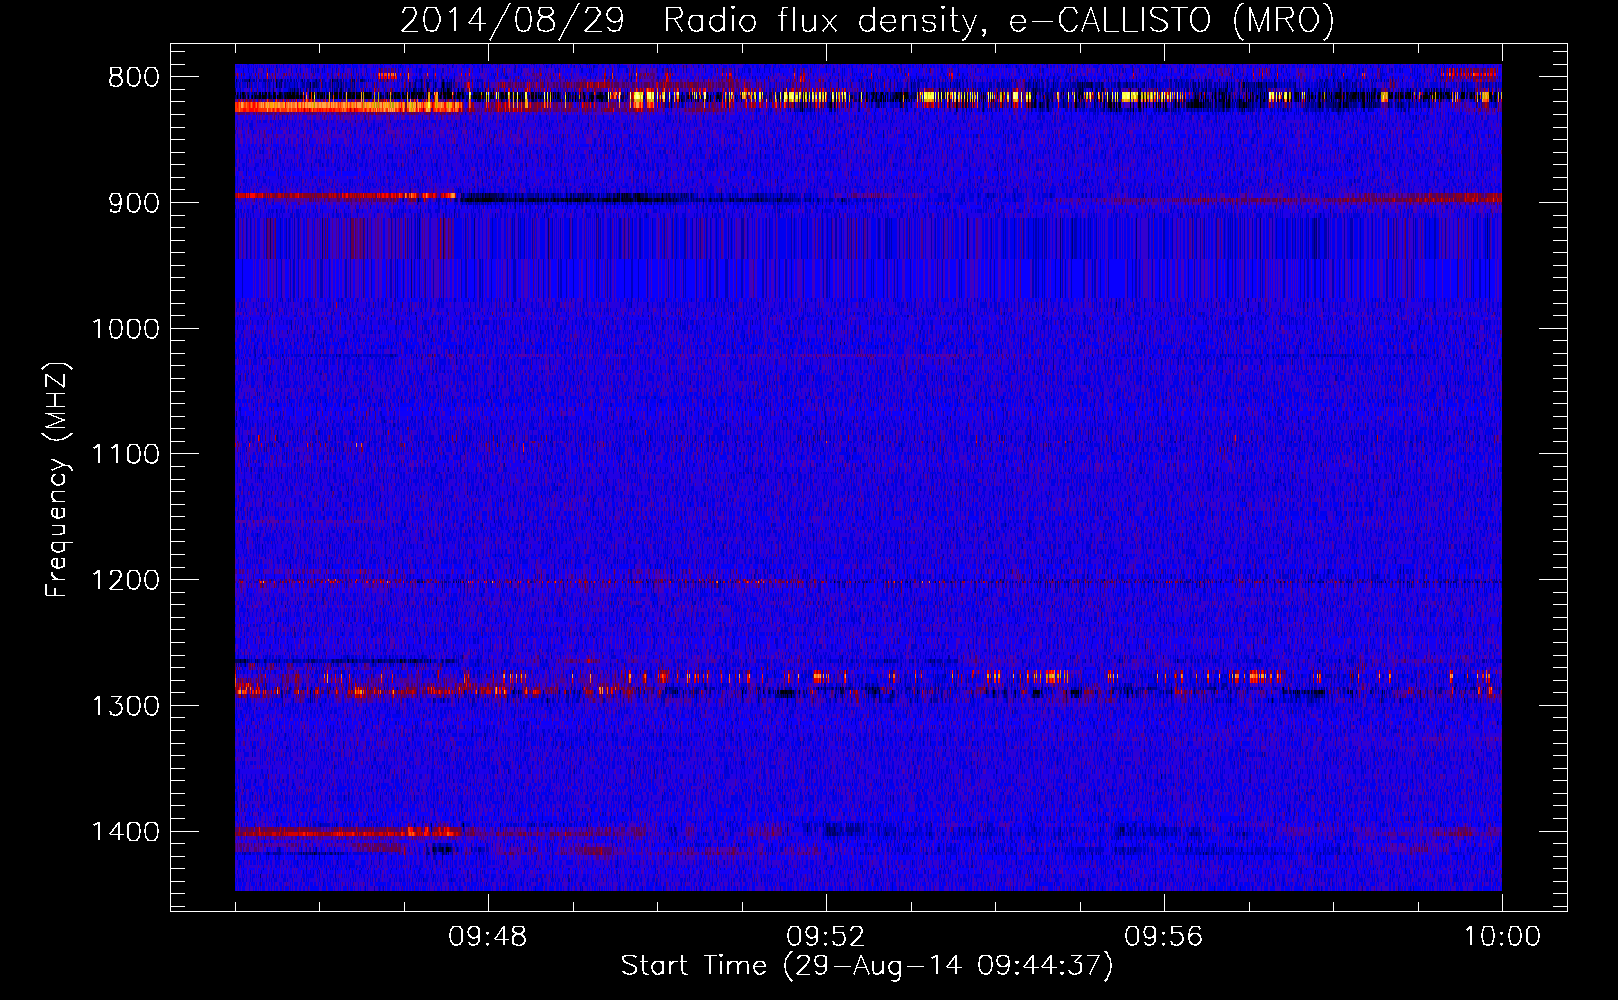Click the 1200 frequency tick label
1618x1000 pixels.
pos(125,581)
